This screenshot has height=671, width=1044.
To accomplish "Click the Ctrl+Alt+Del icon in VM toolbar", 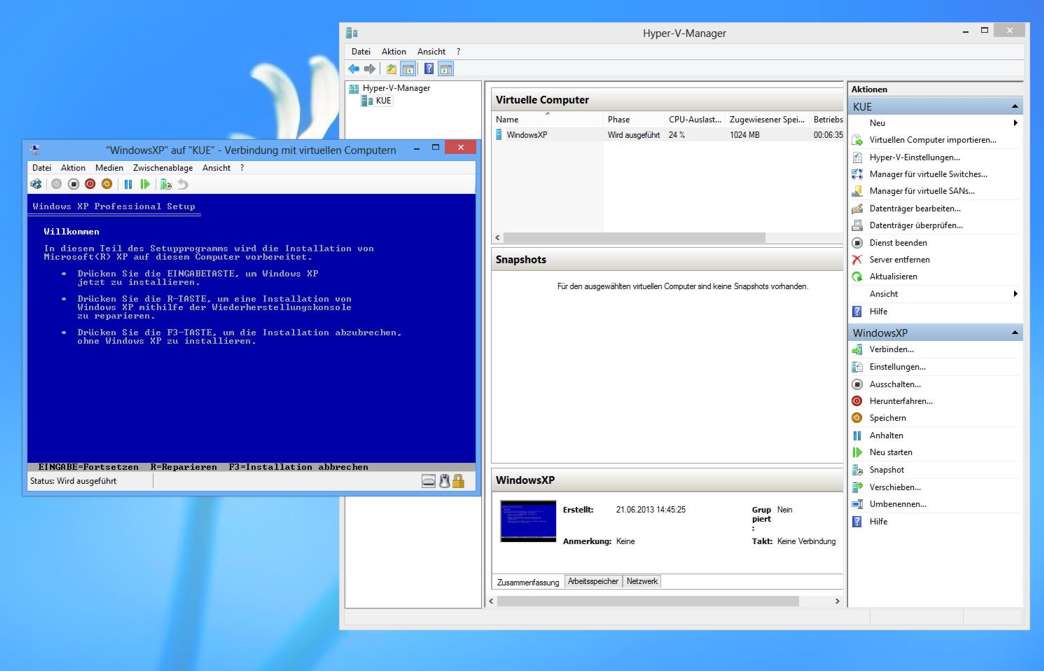I will (x=36, y=184).
